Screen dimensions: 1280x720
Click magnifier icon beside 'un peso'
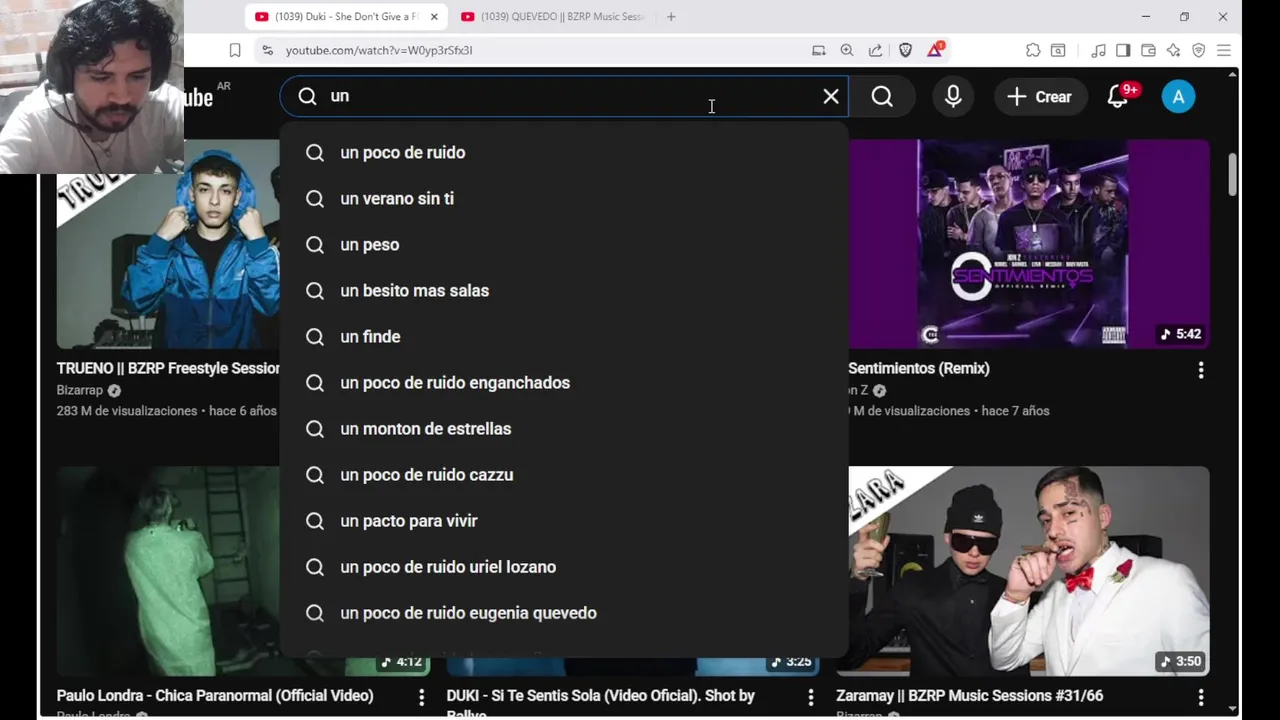tap(315, 245)
